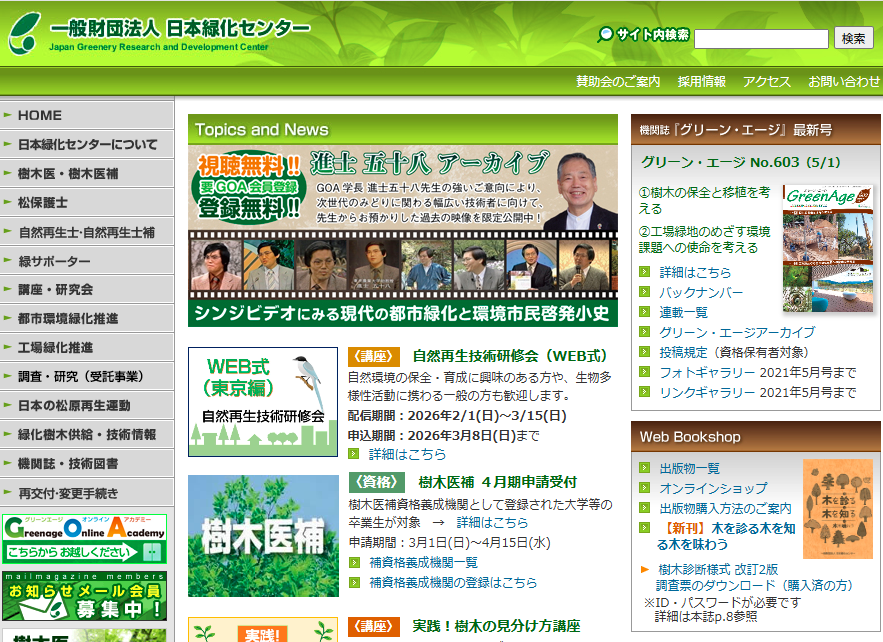Open the GreenAge magazine cover image
This screenshot has height=642, width=883.
pyautogui.click(x=826, y=248)
